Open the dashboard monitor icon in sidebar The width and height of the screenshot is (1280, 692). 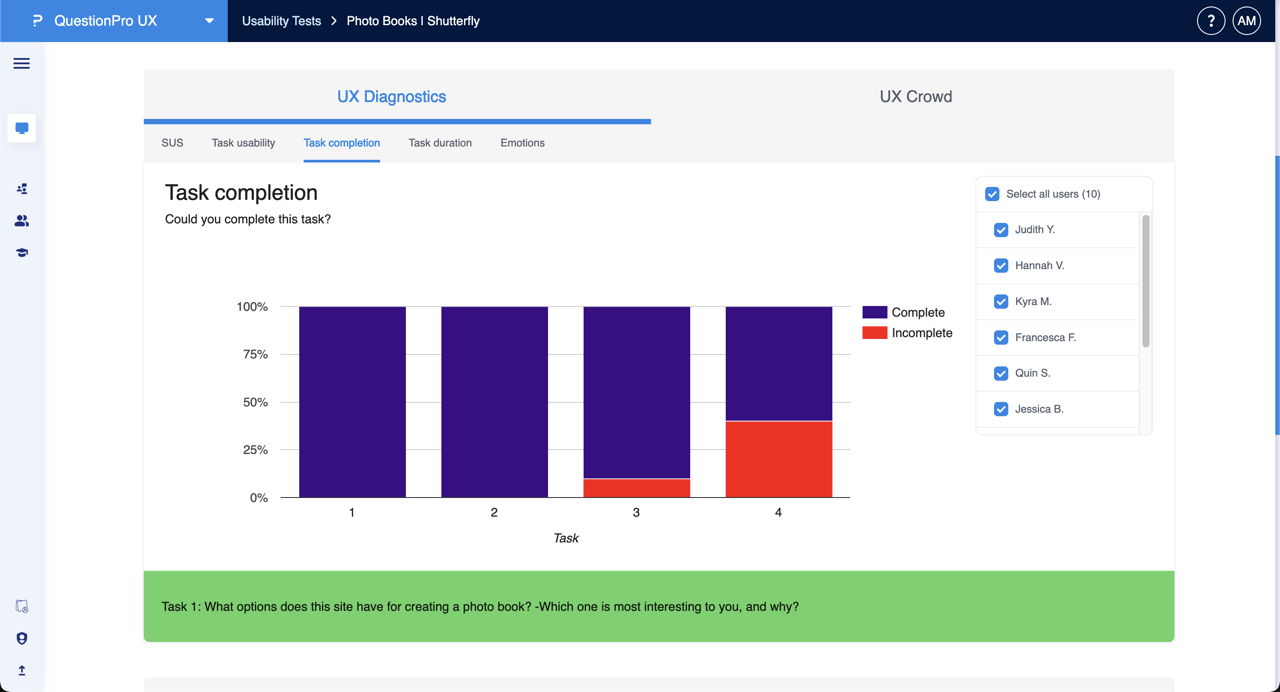pyautogui.click(x=21, y=128)
